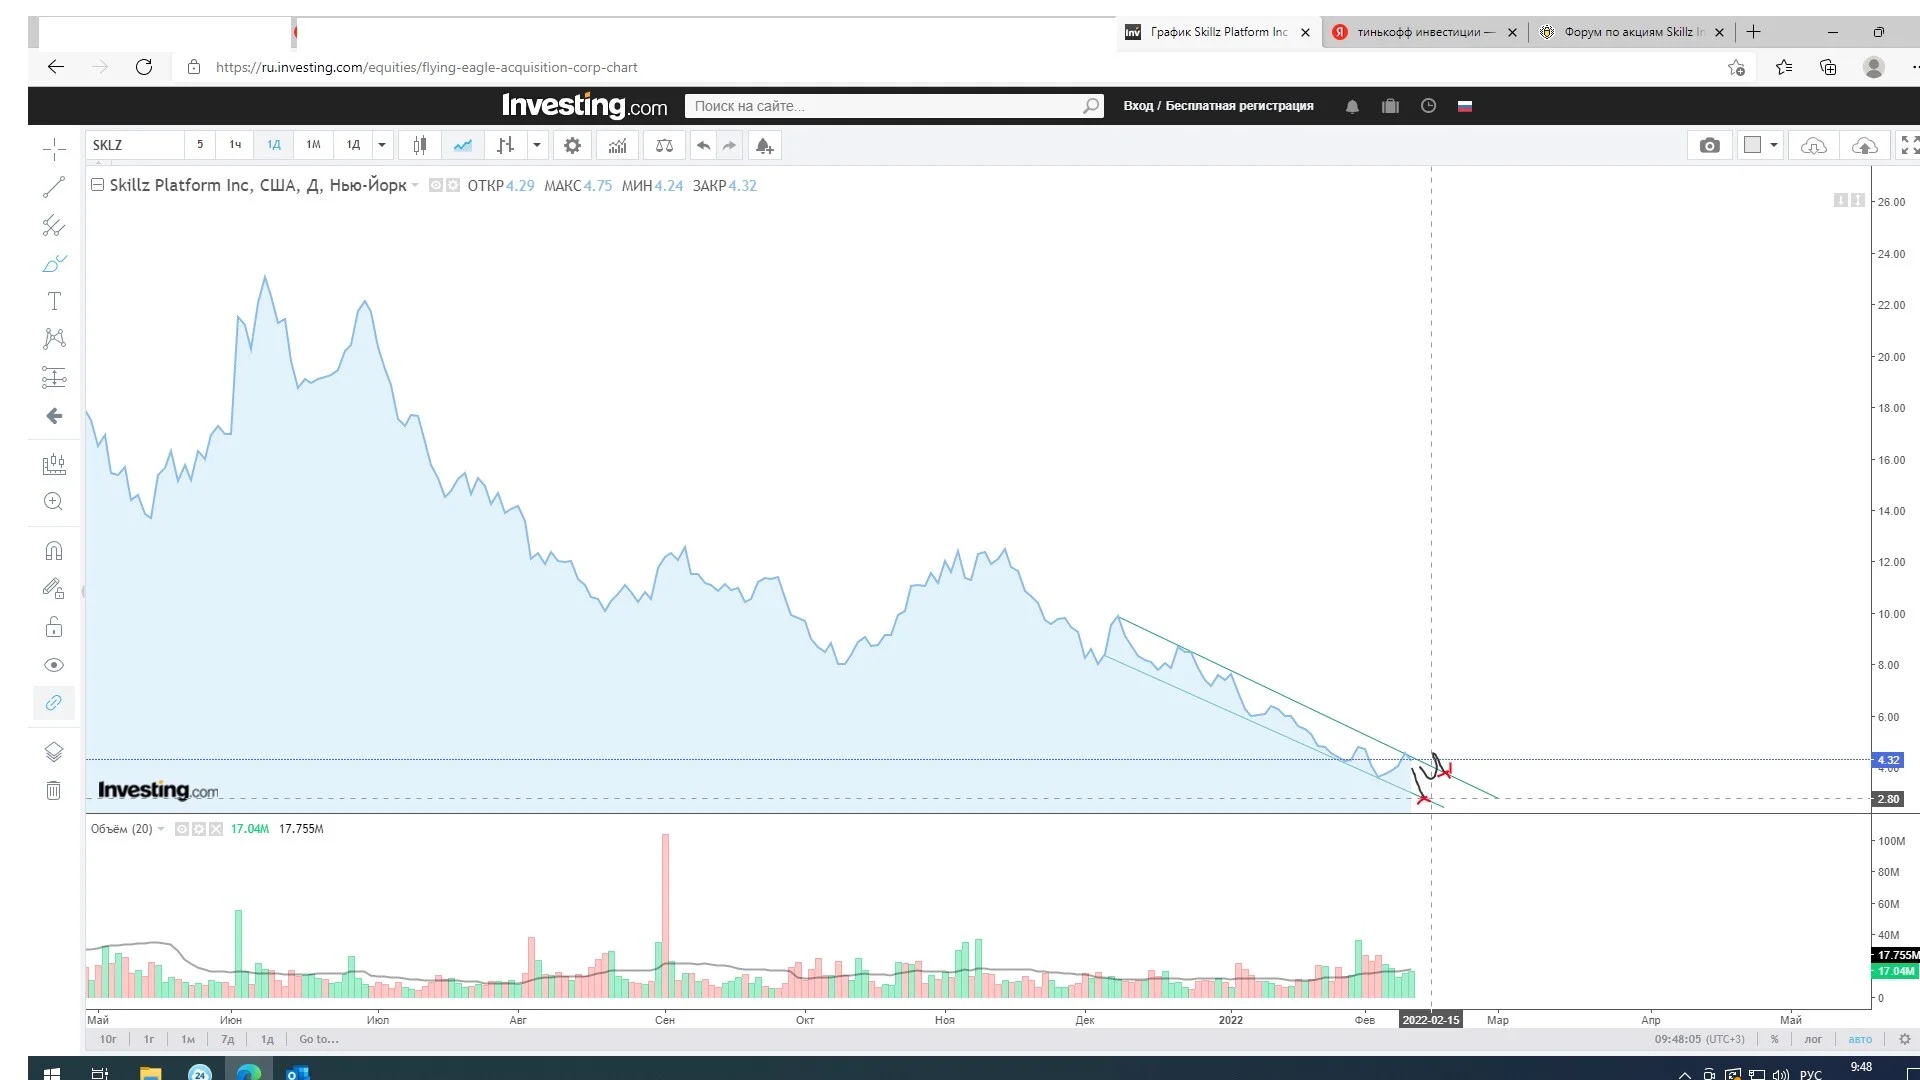Expand the time interval dropdown arrow
The image size is (1920, 1080).
pyautogui.click(x=382, y=146)
